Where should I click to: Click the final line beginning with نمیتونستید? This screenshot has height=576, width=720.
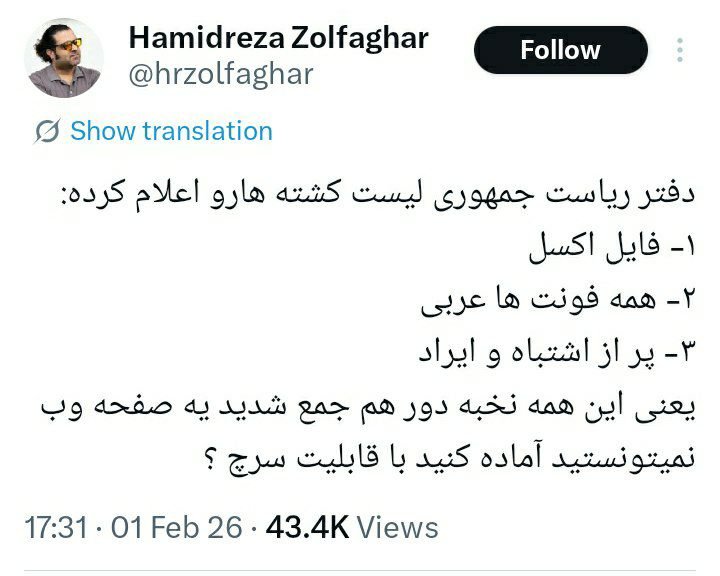tap(450, 459)
